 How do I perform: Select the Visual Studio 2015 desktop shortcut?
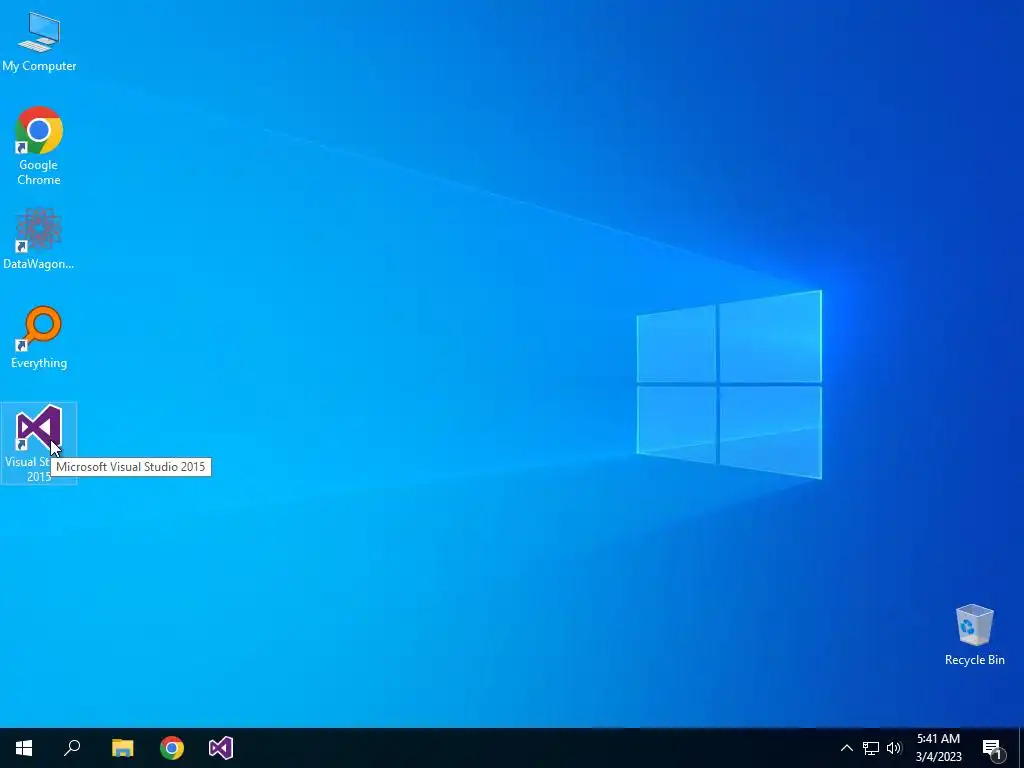(39, 443)
